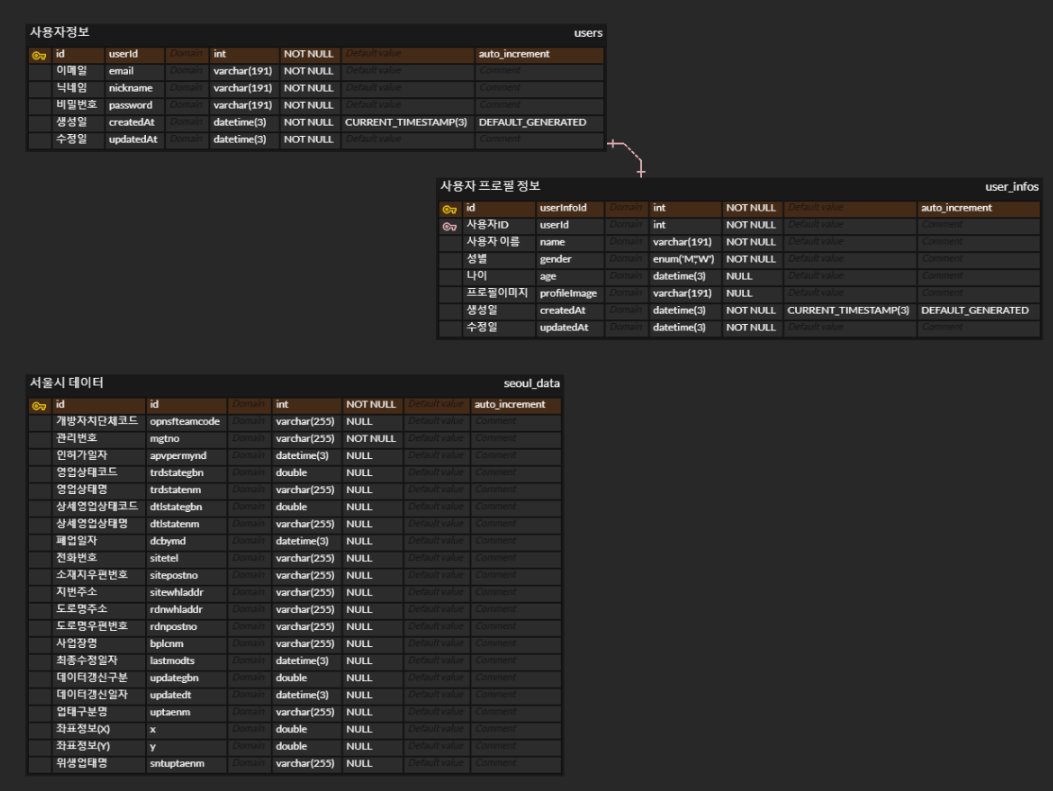Click the lastmodts column name cell
The image size is (1053, 791).
tap(186, 661)
